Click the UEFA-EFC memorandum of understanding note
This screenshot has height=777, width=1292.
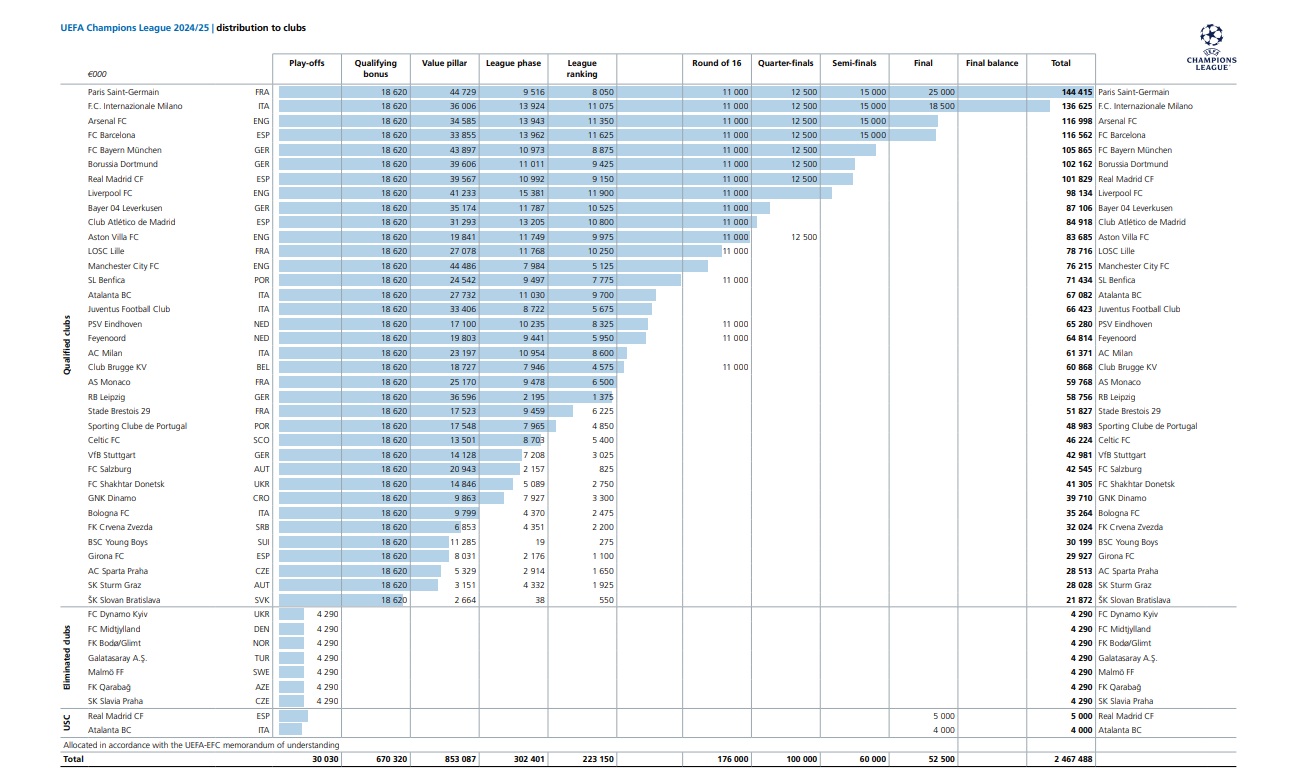coord(201,745)
